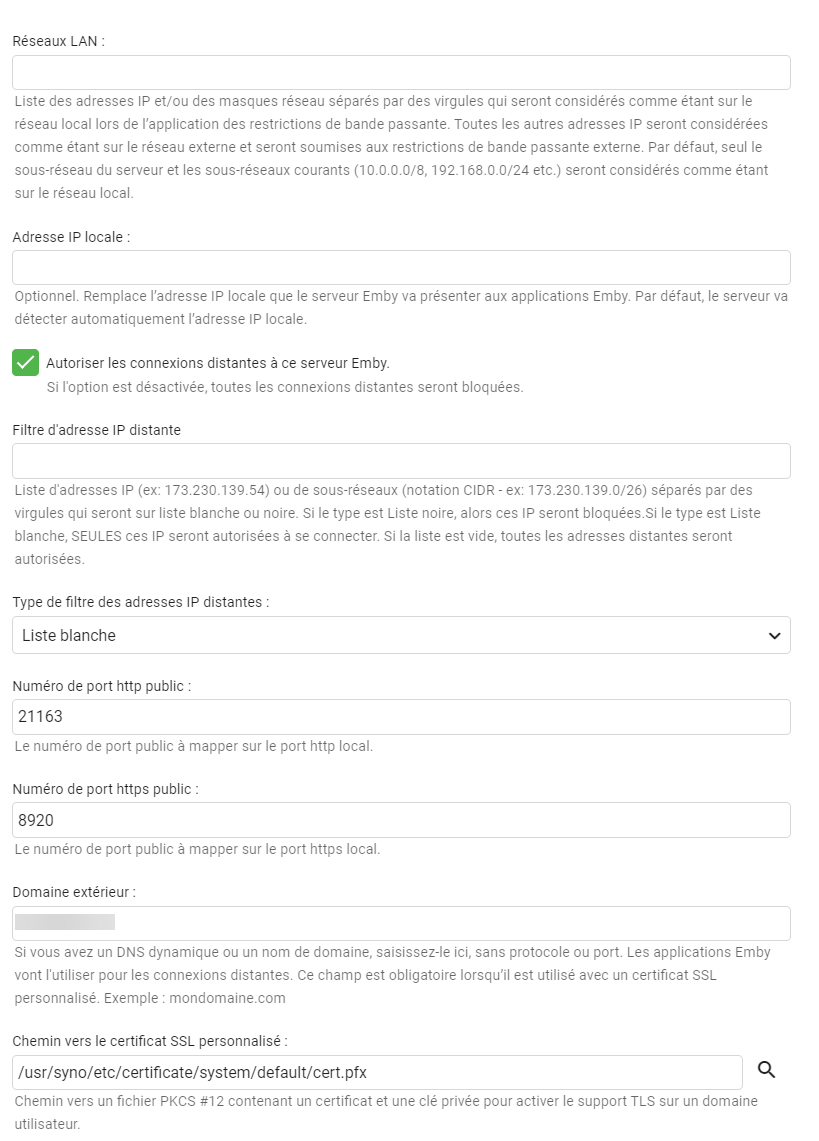Viewport: 819px width, 1141px height.
Task: Click the public http port field showing 21163
Action: coord(401,717)
